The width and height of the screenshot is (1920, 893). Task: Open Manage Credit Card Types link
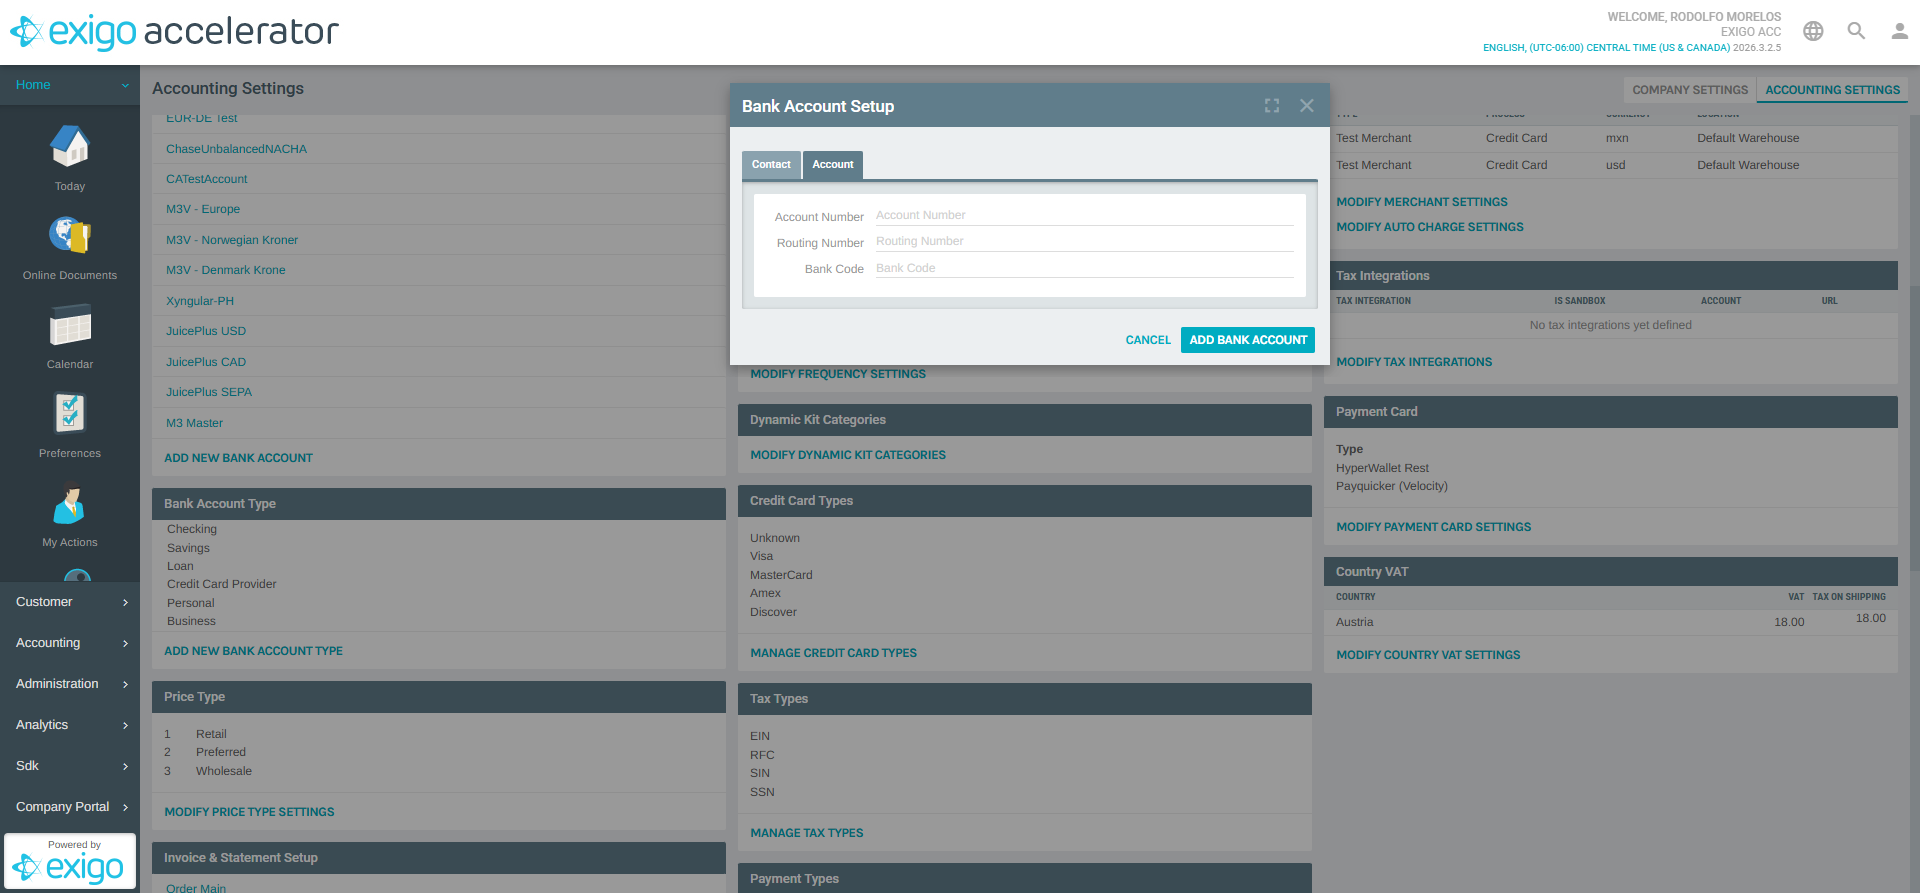(x=833, y=653)
